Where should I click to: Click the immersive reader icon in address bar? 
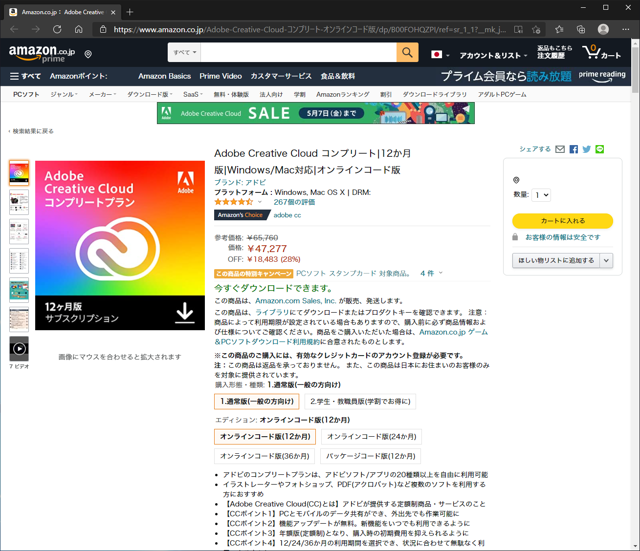click(518, 29)
